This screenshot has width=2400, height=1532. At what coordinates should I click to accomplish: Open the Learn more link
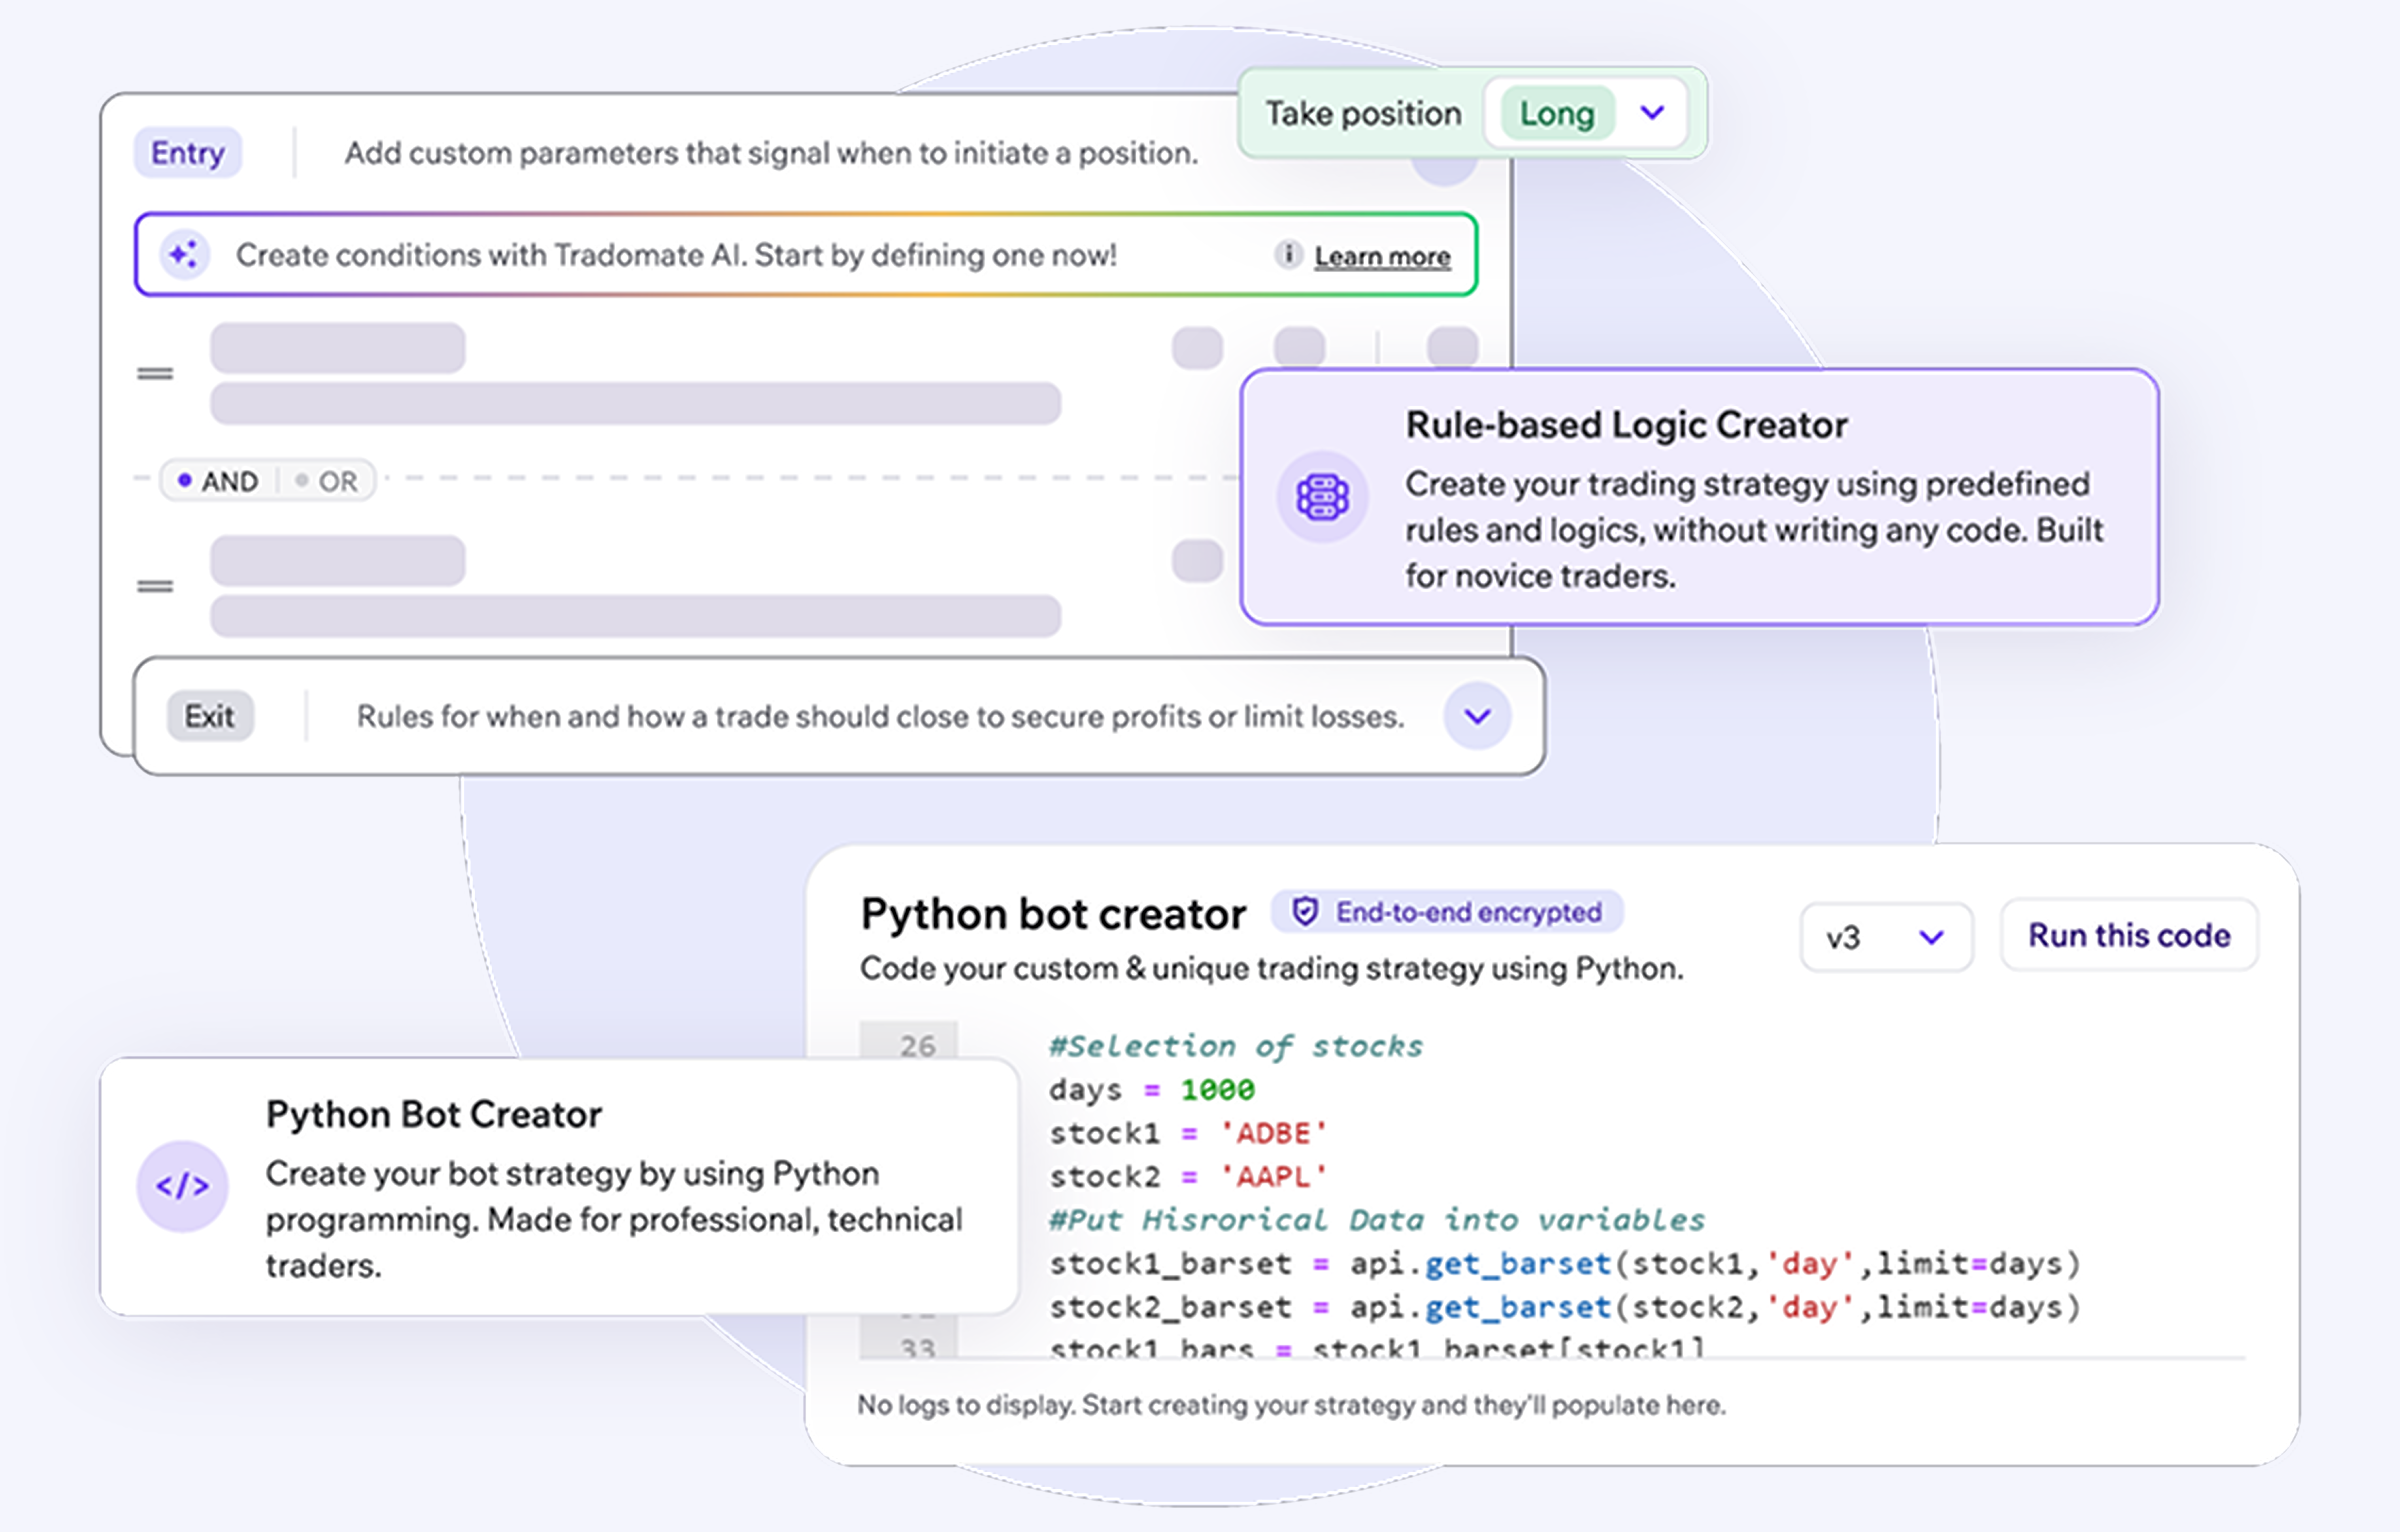[x=1382, y=257]
